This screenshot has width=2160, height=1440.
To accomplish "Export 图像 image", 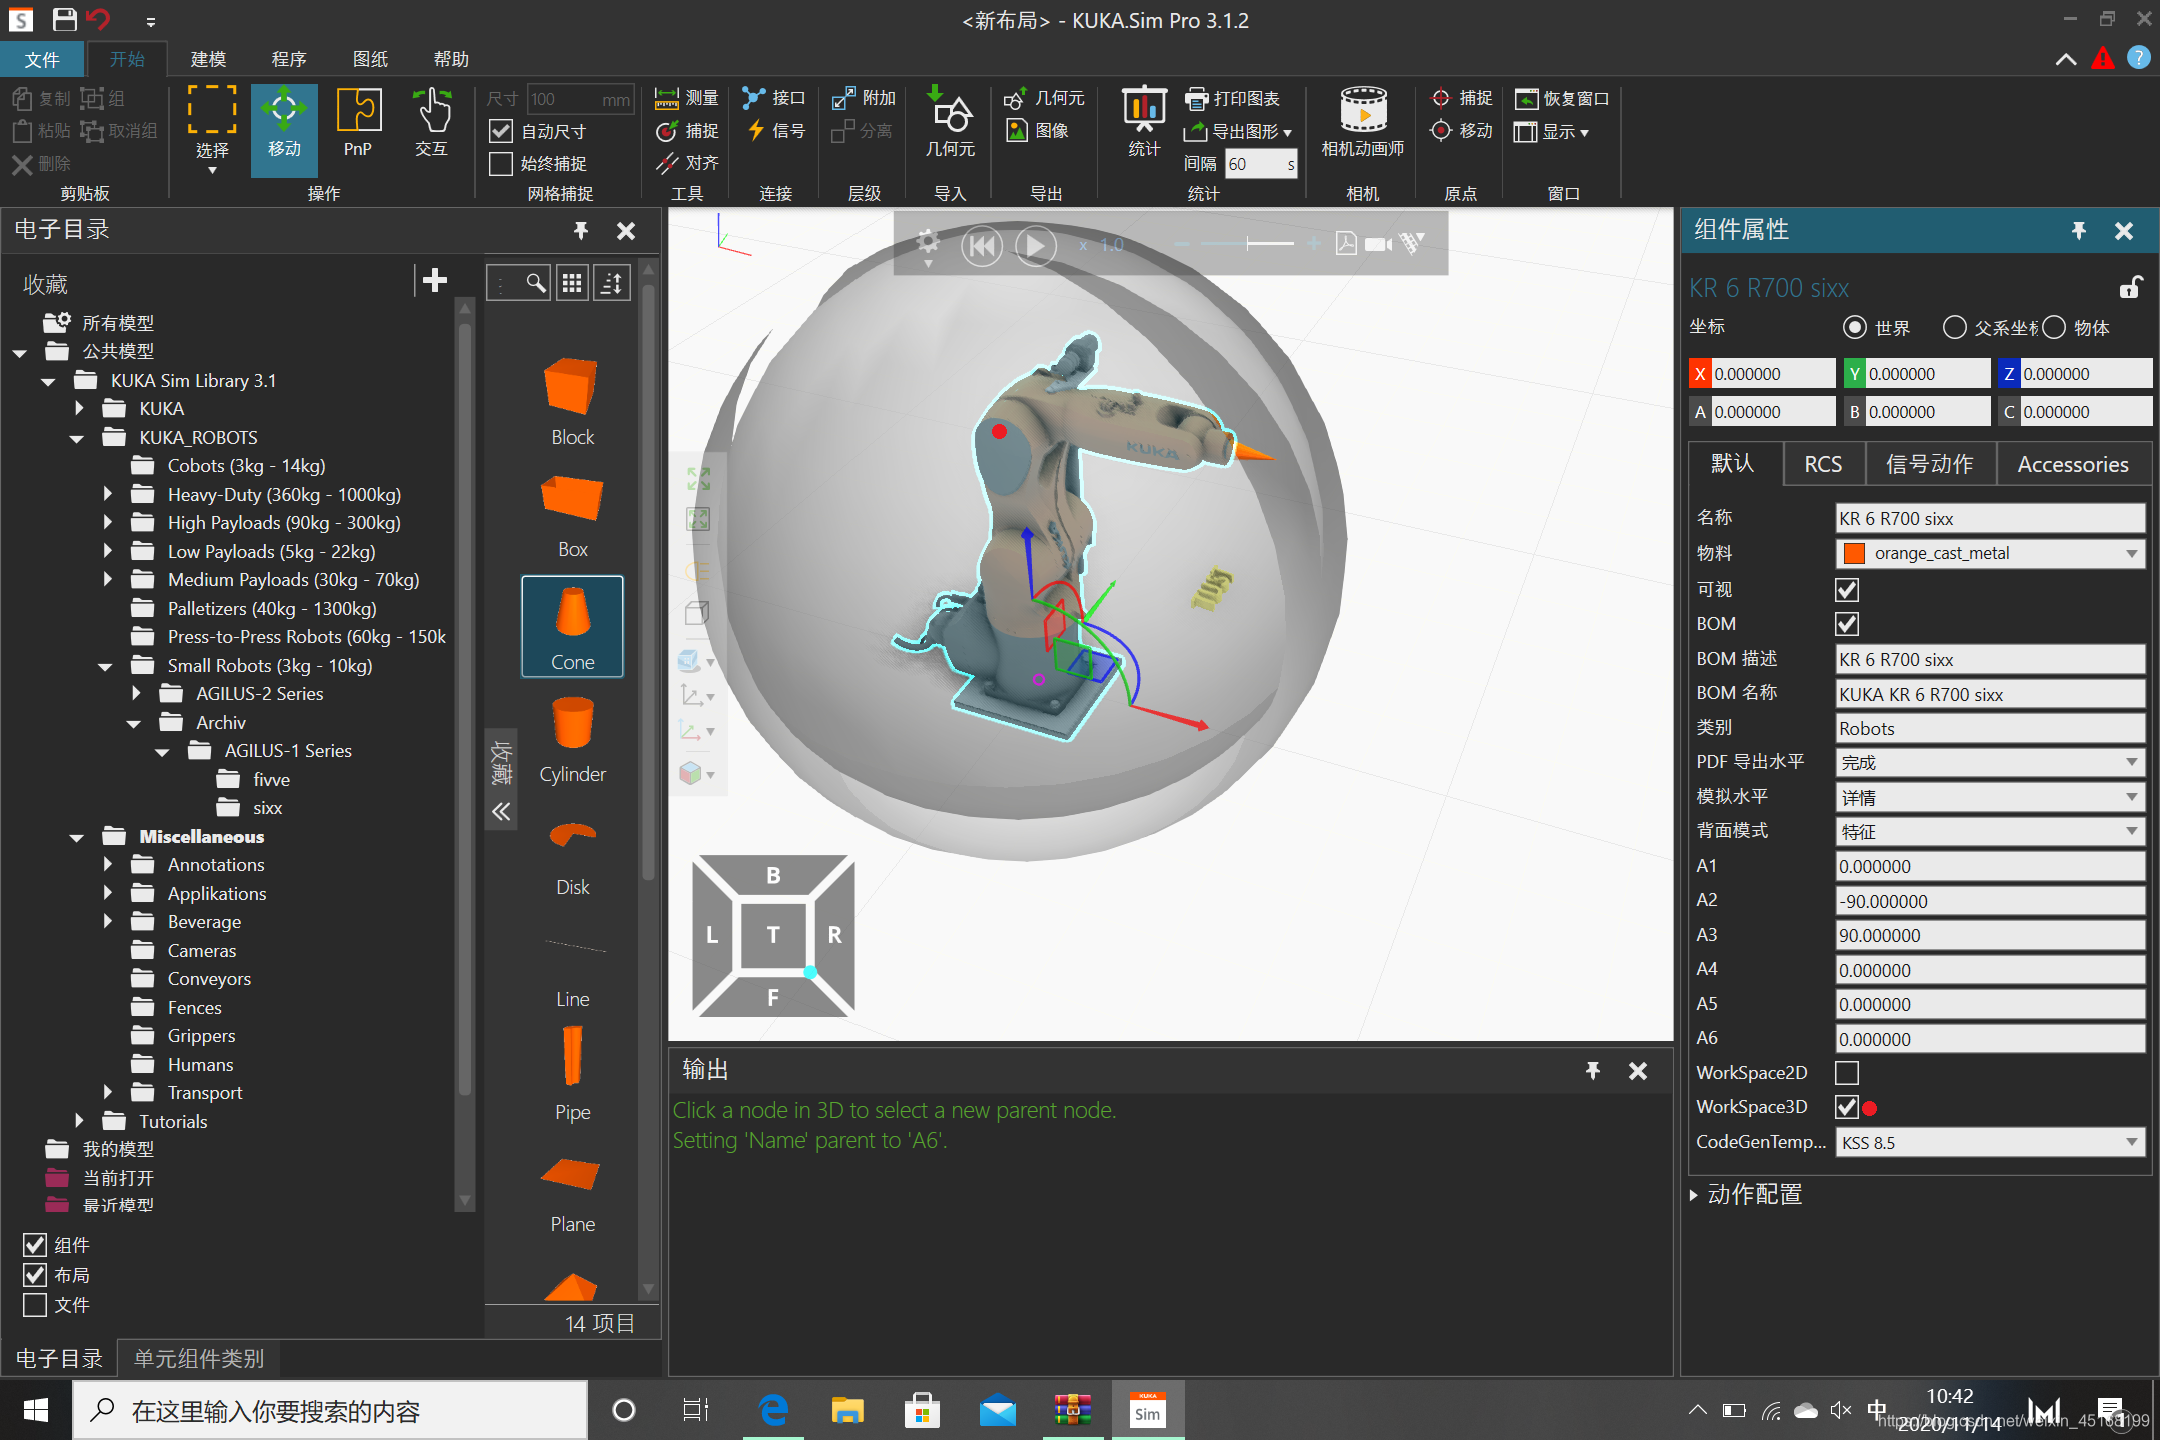I will click(x=1037, y=130).
